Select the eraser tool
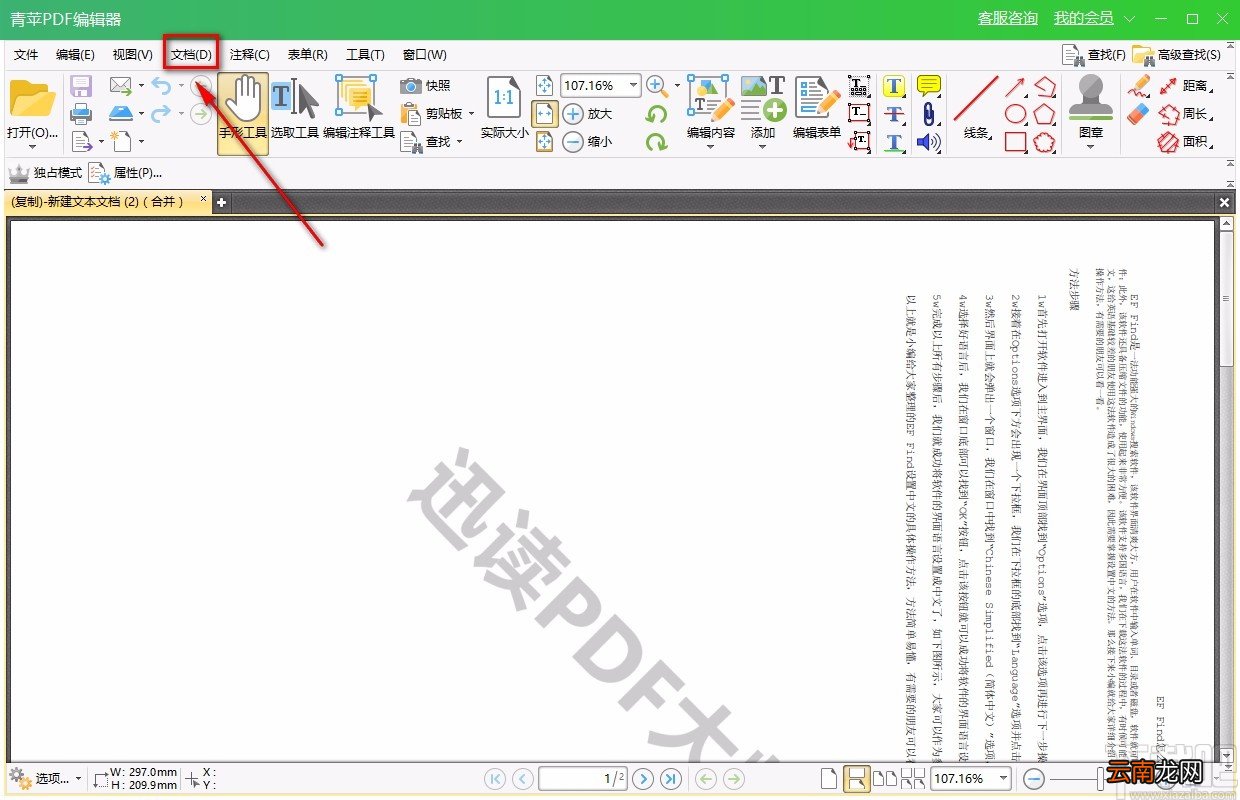This screenshot has height=800, width=1240. [1139, 114]
